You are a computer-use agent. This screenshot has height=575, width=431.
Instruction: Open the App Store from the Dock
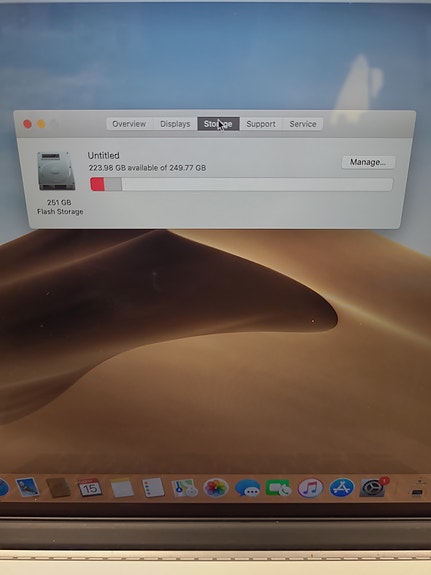pos(341,488)
